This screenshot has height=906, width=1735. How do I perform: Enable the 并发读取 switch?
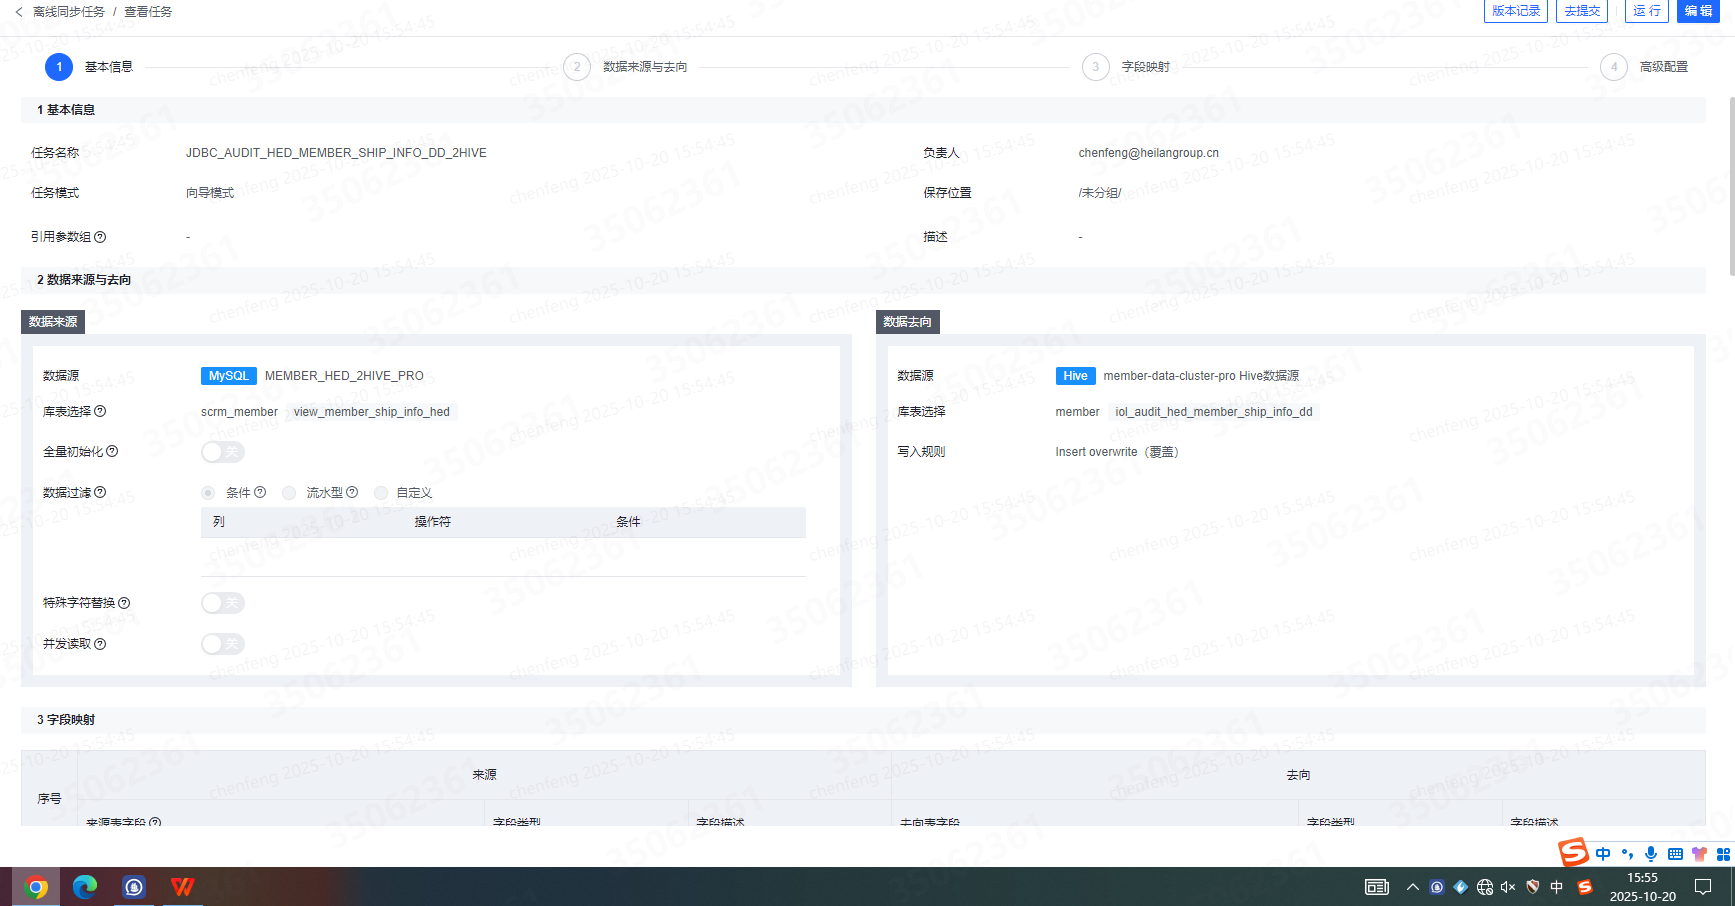pyautogui.click(x=222, y=644)
